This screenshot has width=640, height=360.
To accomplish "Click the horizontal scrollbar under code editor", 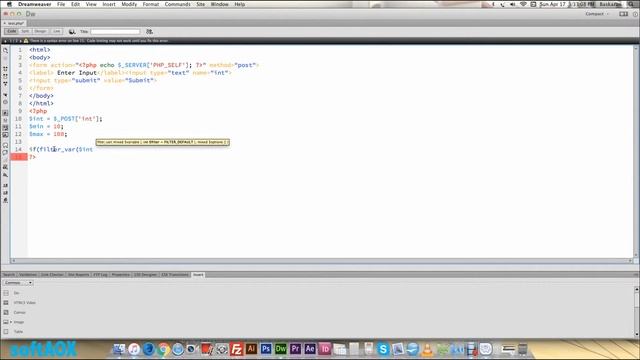I will [x=322, y=260].
